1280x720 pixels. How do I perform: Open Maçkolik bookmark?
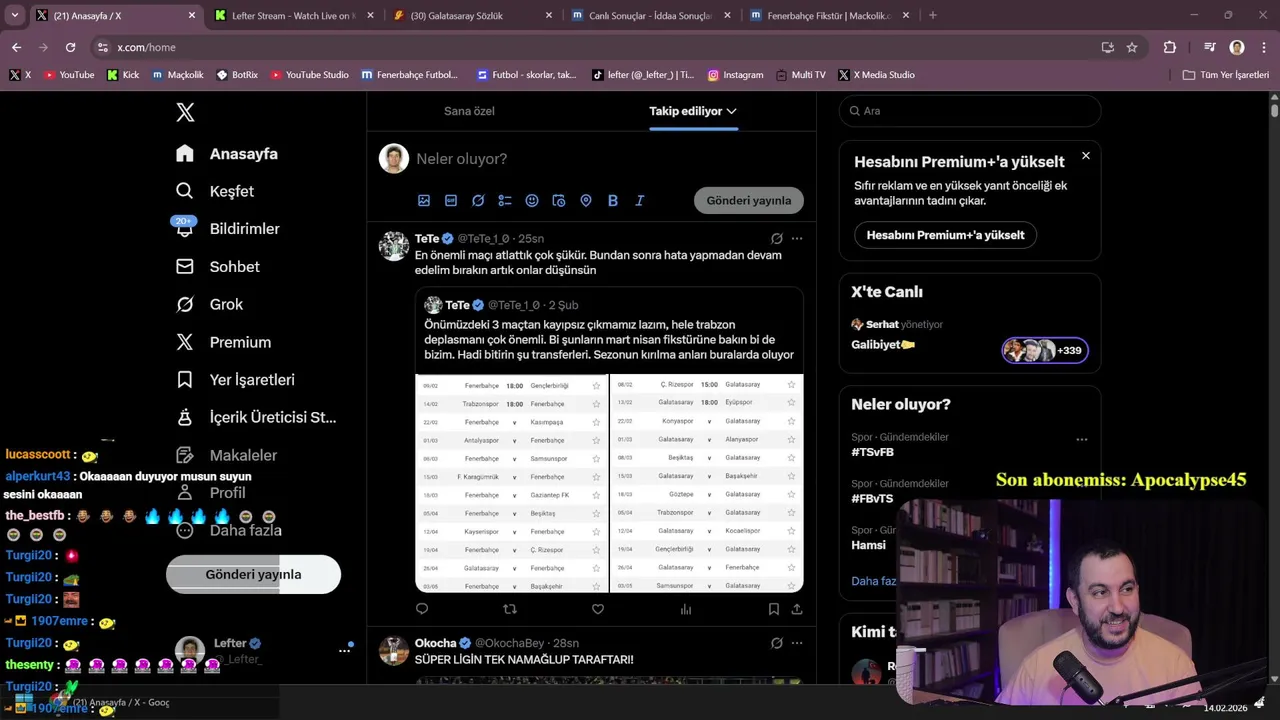178,75
